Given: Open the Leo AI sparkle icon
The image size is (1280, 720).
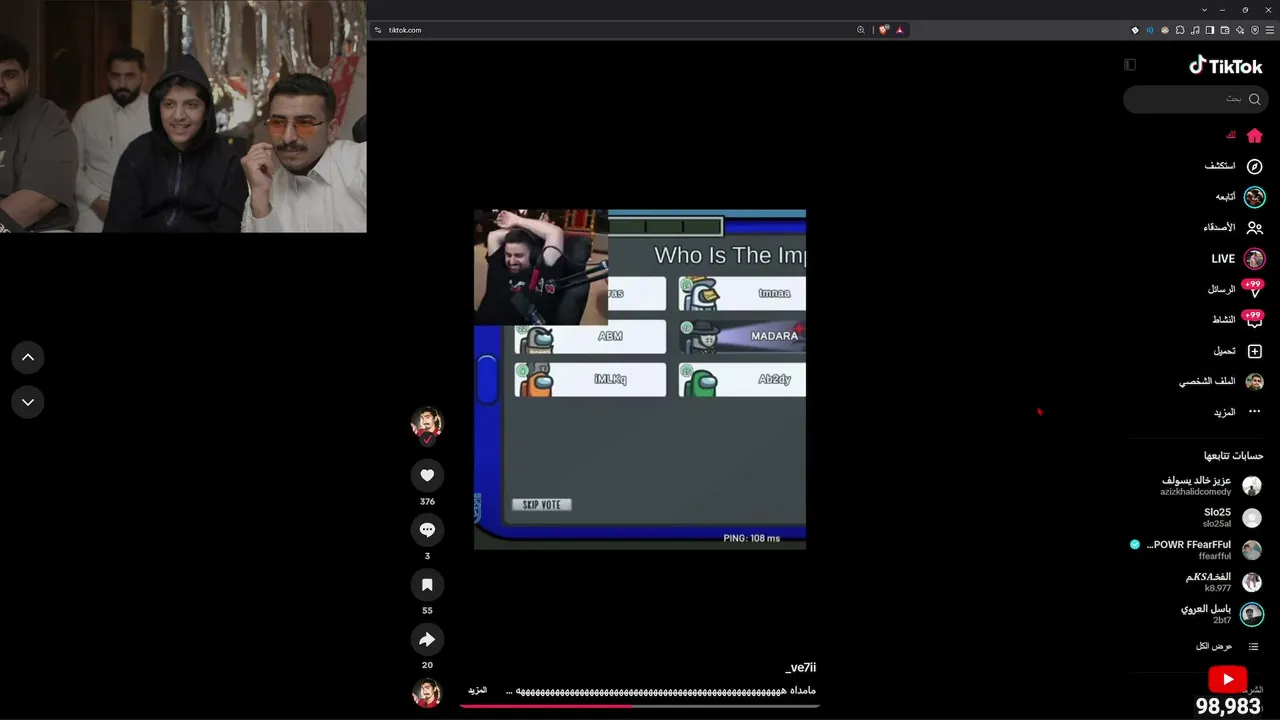Looking at the screenshot, I should (x=1241, y=30).
